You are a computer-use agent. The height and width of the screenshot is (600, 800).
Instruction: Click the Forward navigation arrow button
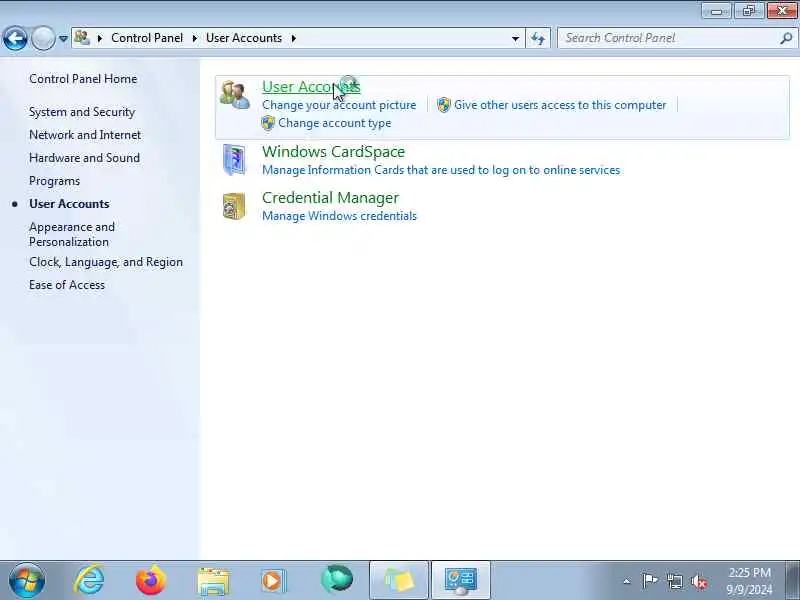click(43, 38)
